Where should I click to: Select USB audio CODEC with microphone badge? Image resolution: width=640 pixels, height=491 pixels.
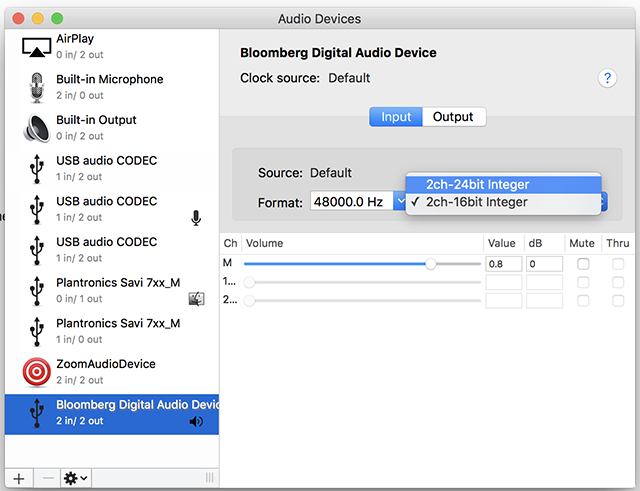tap(112, 209)
